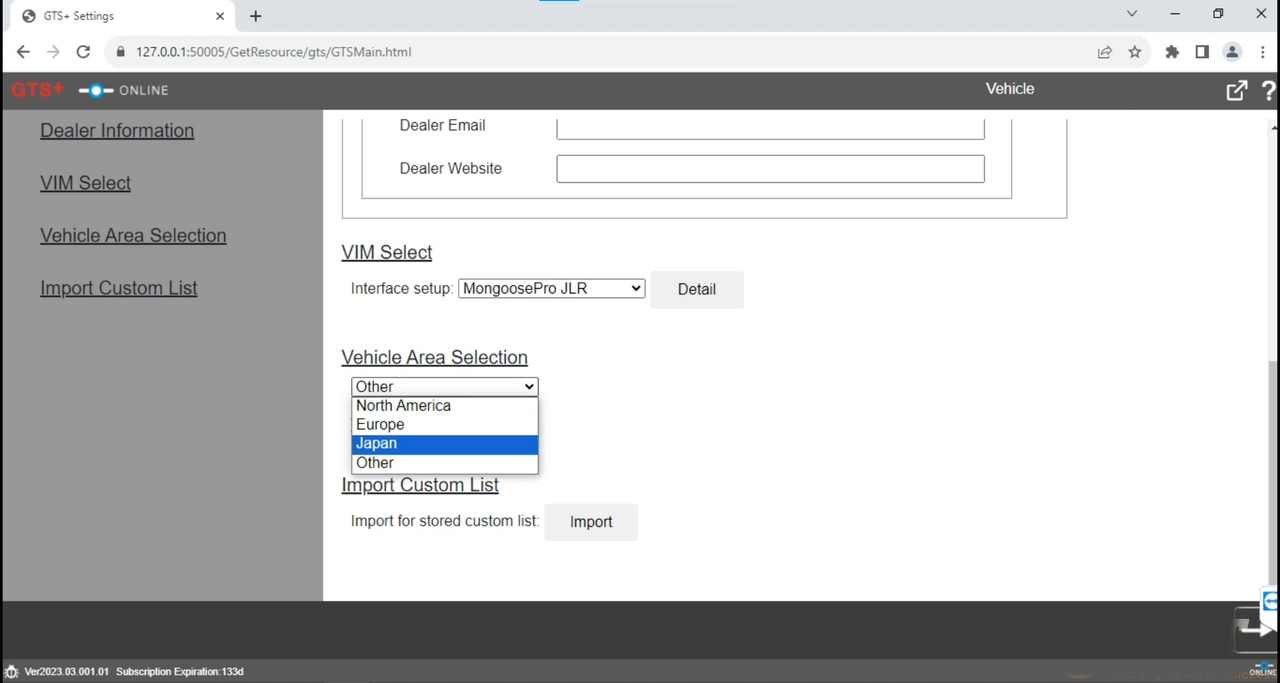Click the browser back arrow
This screenshot has width=1280, height=683.
point(23,52)
